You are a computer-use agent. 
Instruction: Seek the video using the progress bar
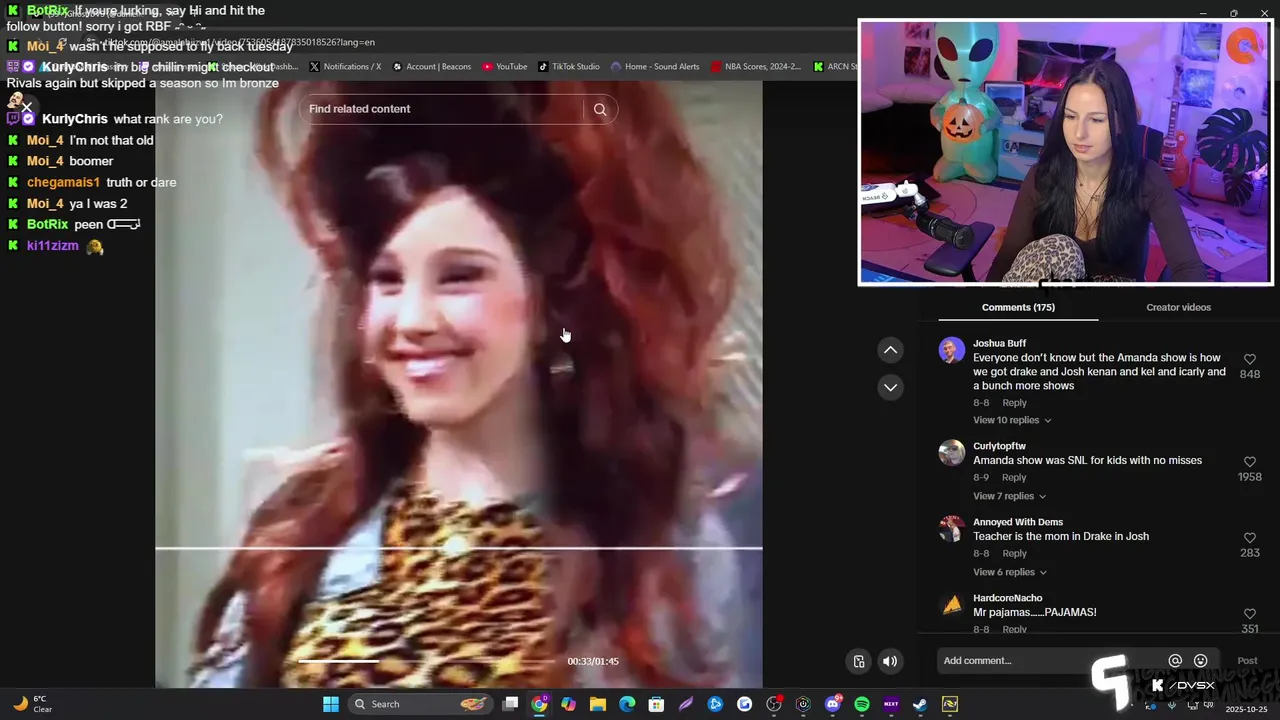pyautogui.click(x=426, y=661)
